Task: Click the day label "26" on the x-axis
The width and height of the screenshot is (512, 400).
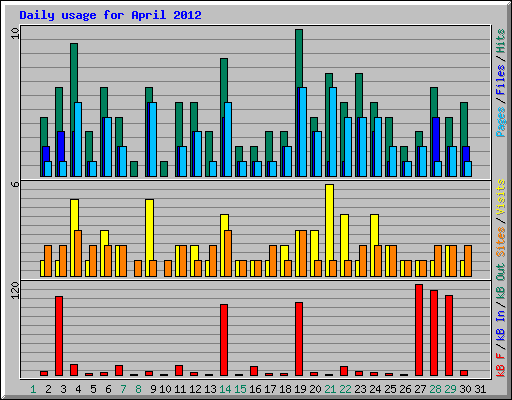Action: point(405,389)
